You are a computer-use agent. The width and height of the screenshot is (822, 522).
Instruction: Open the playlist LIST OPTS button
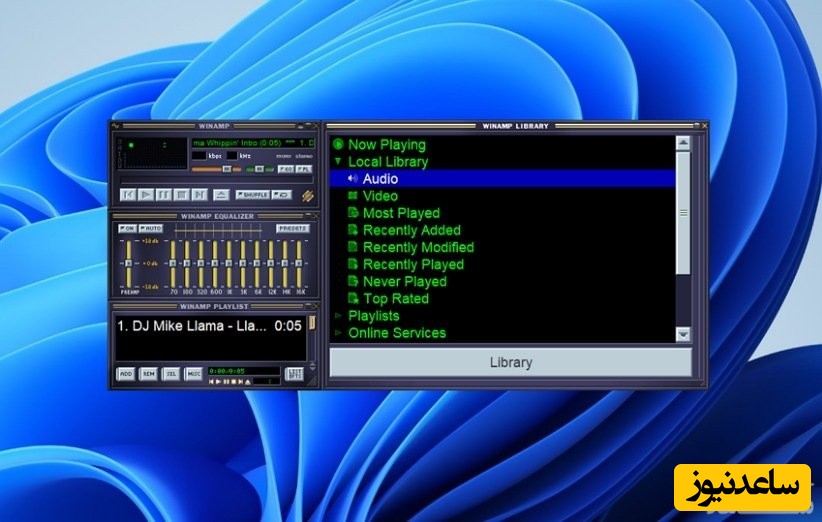(294, 374)
